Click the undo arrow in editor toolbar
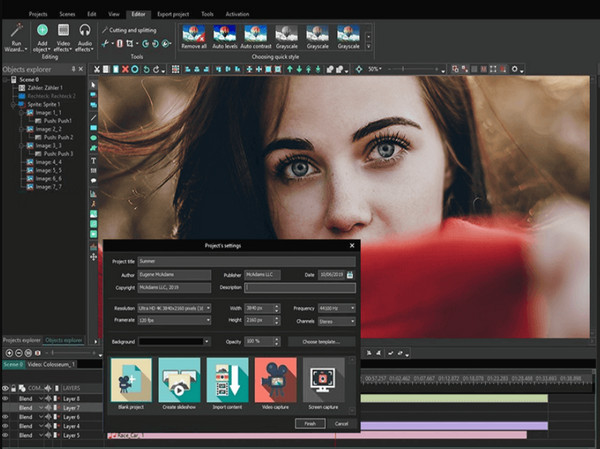 (x=146, y=69)
